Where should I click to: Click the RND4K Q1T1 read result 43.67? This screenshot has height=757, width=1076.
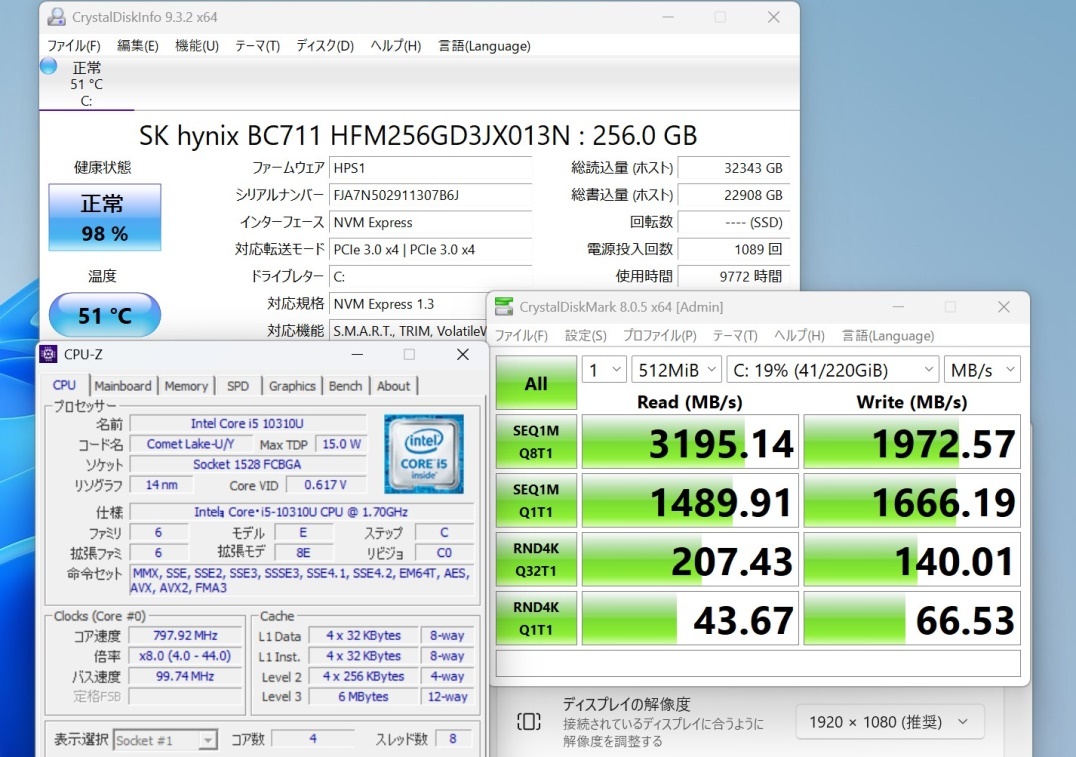tap(690, 618)
